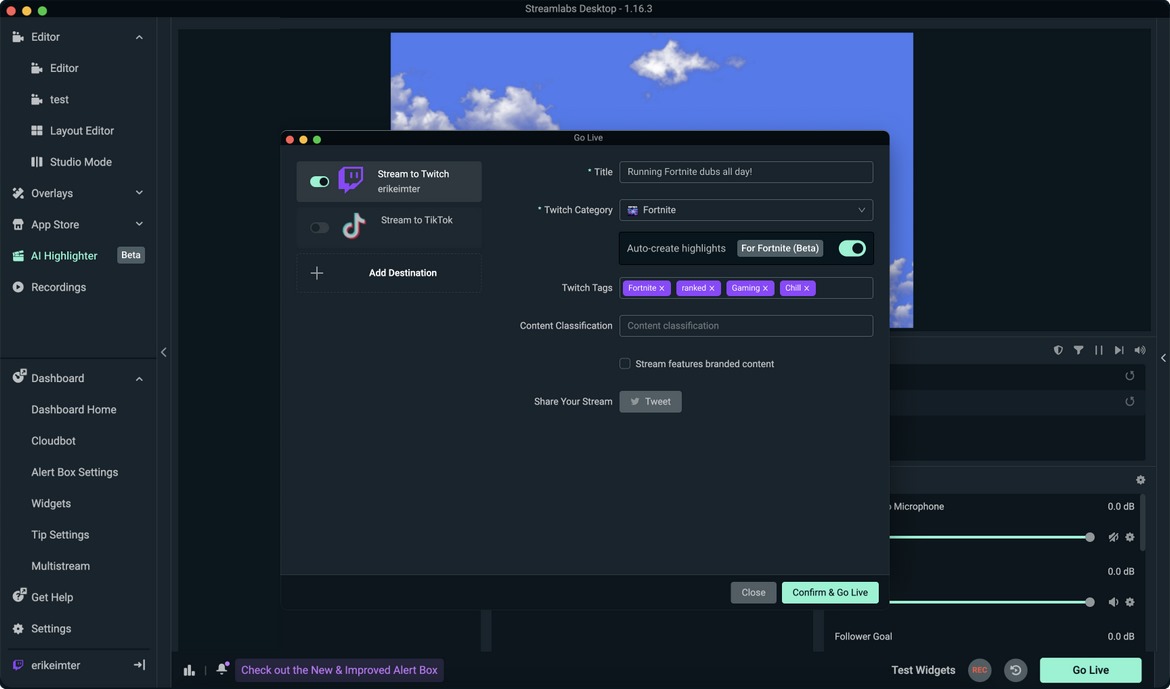Close the Go Live dialog
This screenshot has height=689, width=1170.
coord(753,593)
